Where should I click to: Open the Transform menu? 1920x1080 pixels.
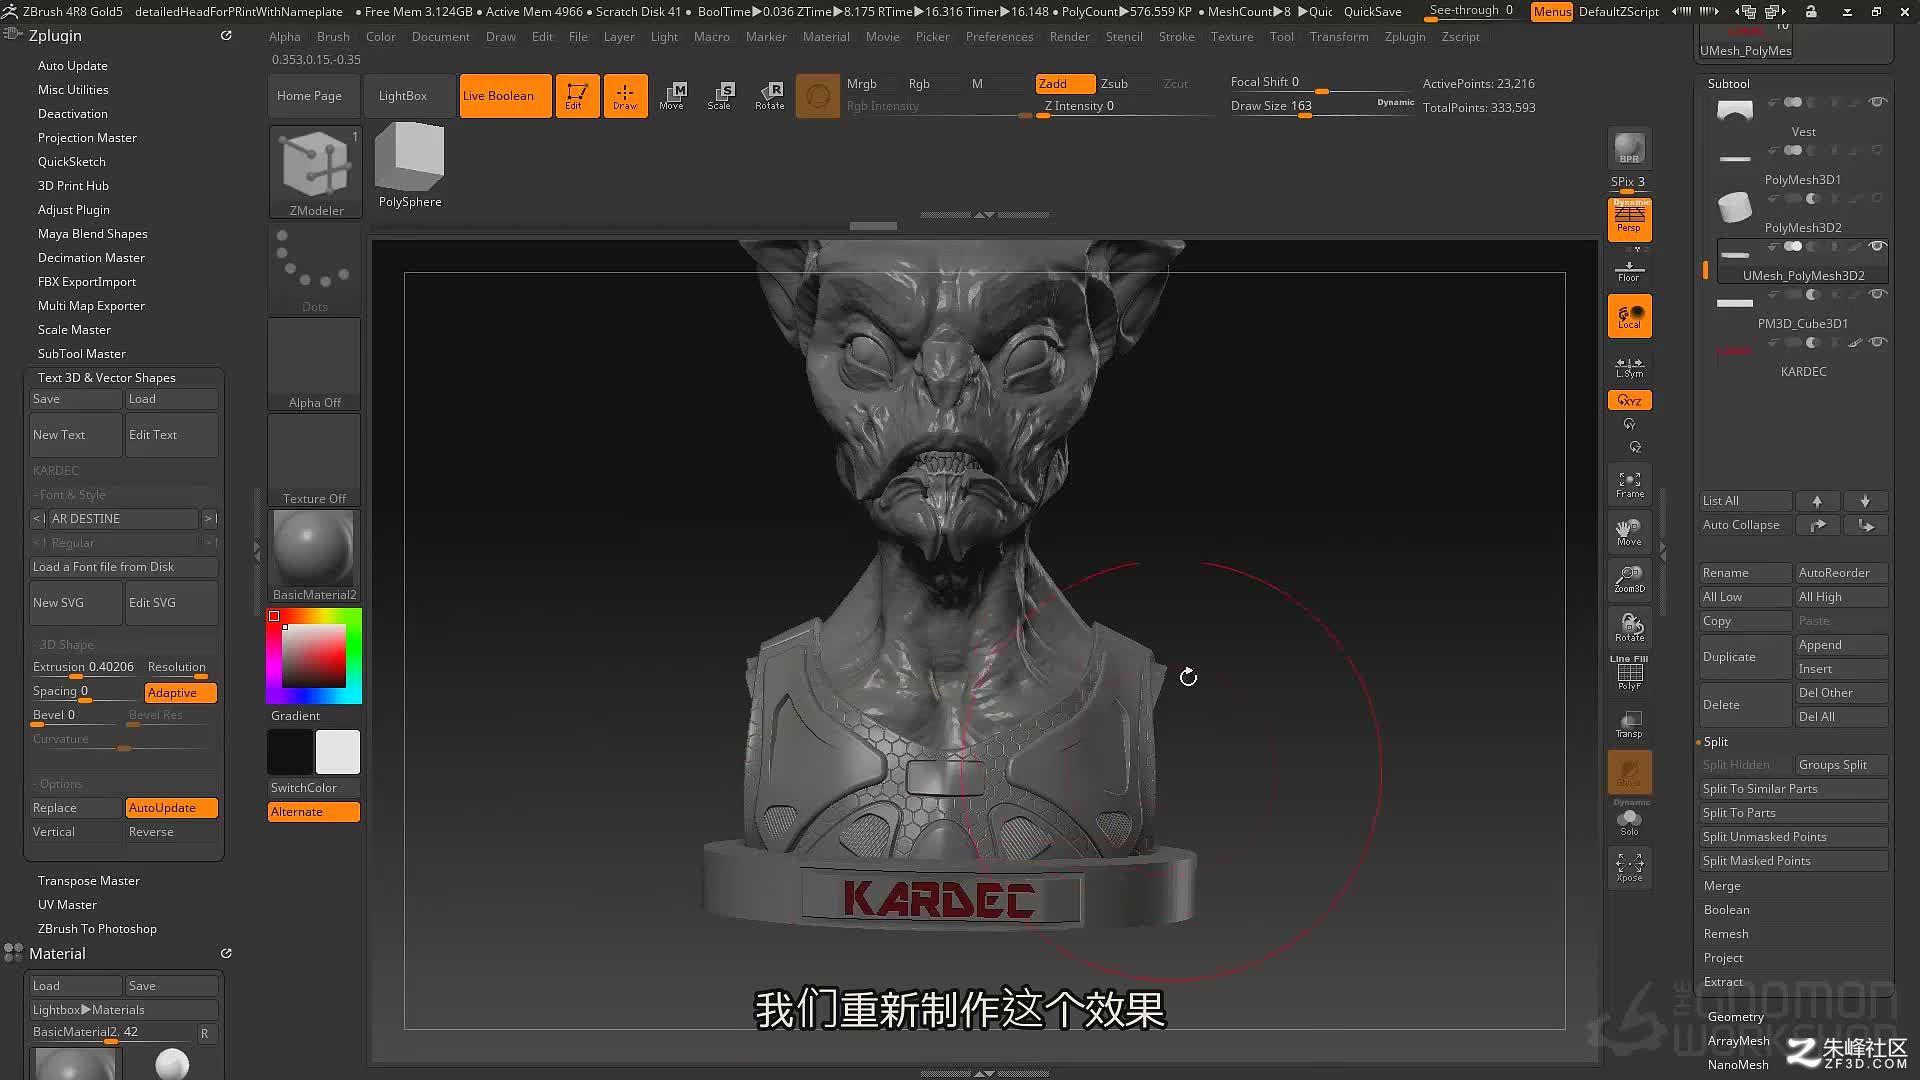pos(1339,37)
